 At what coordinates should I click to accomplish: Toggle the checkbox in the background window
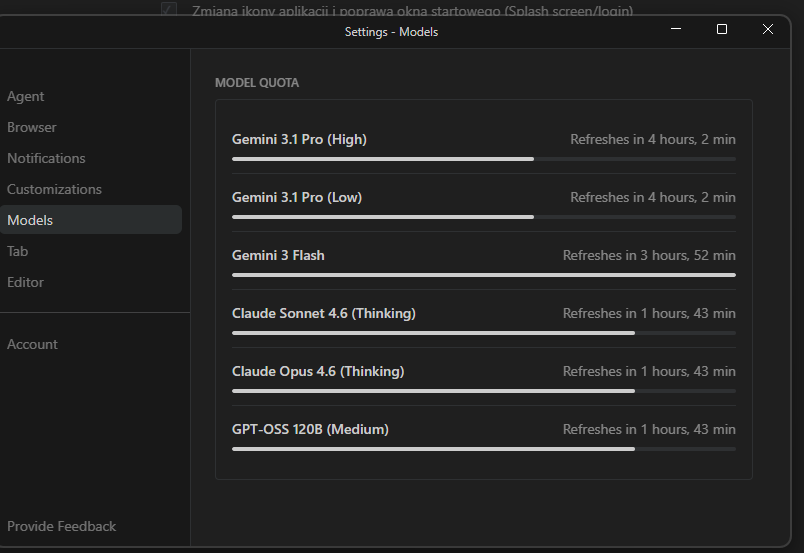[x=169, y=9]
